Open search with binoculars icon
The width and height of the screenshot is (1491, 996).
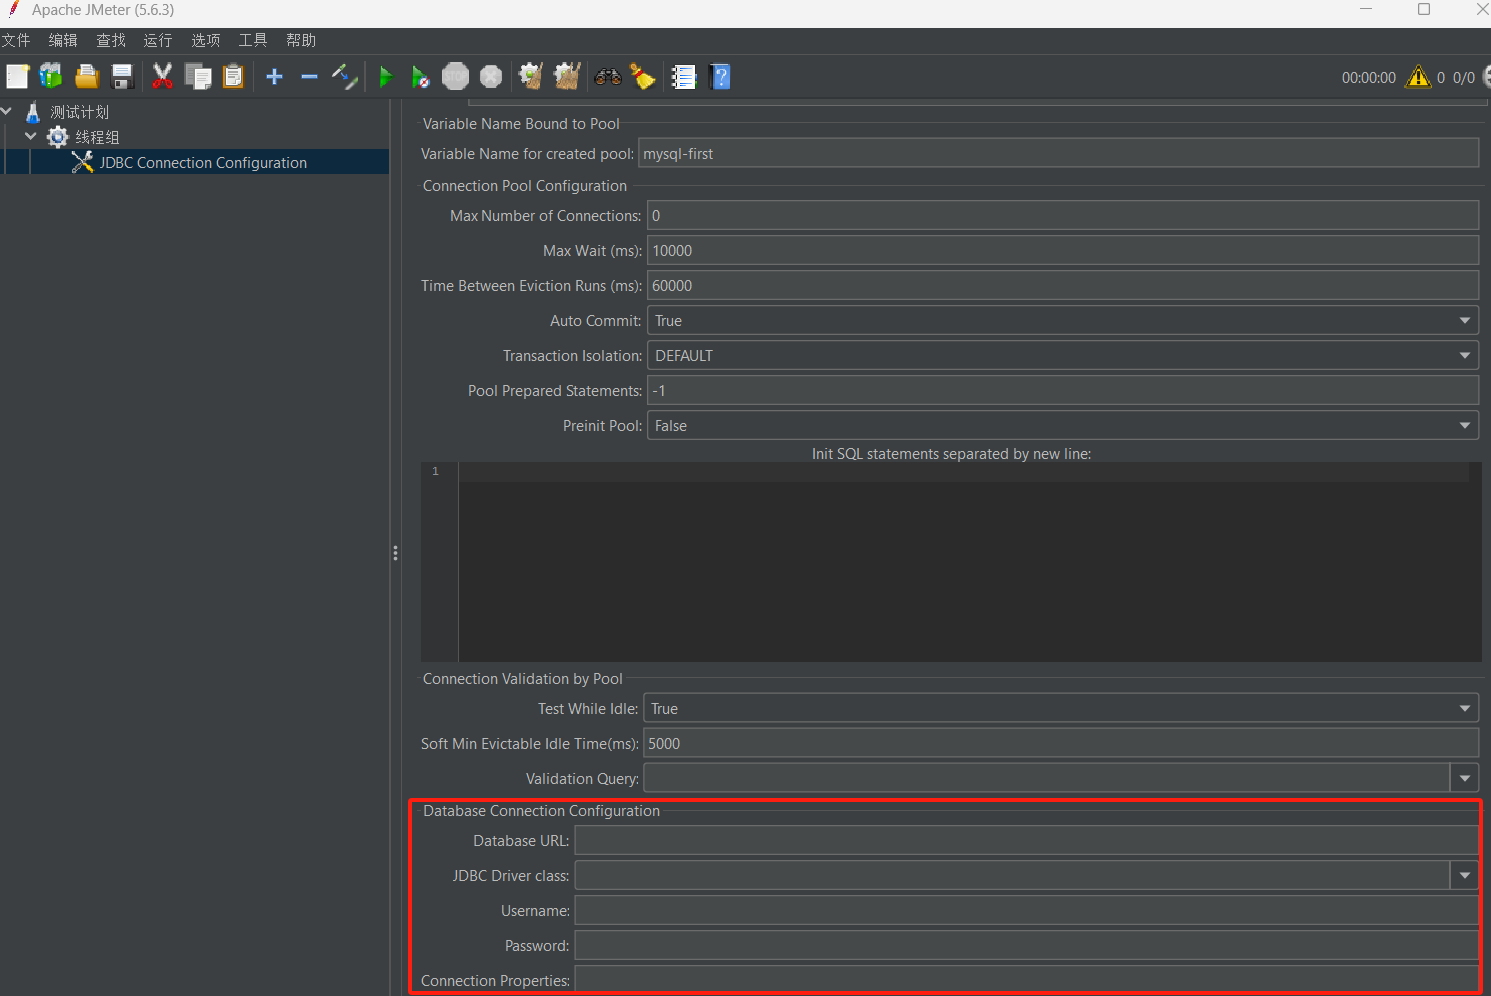pyautogui.click(x=608, y=77)
